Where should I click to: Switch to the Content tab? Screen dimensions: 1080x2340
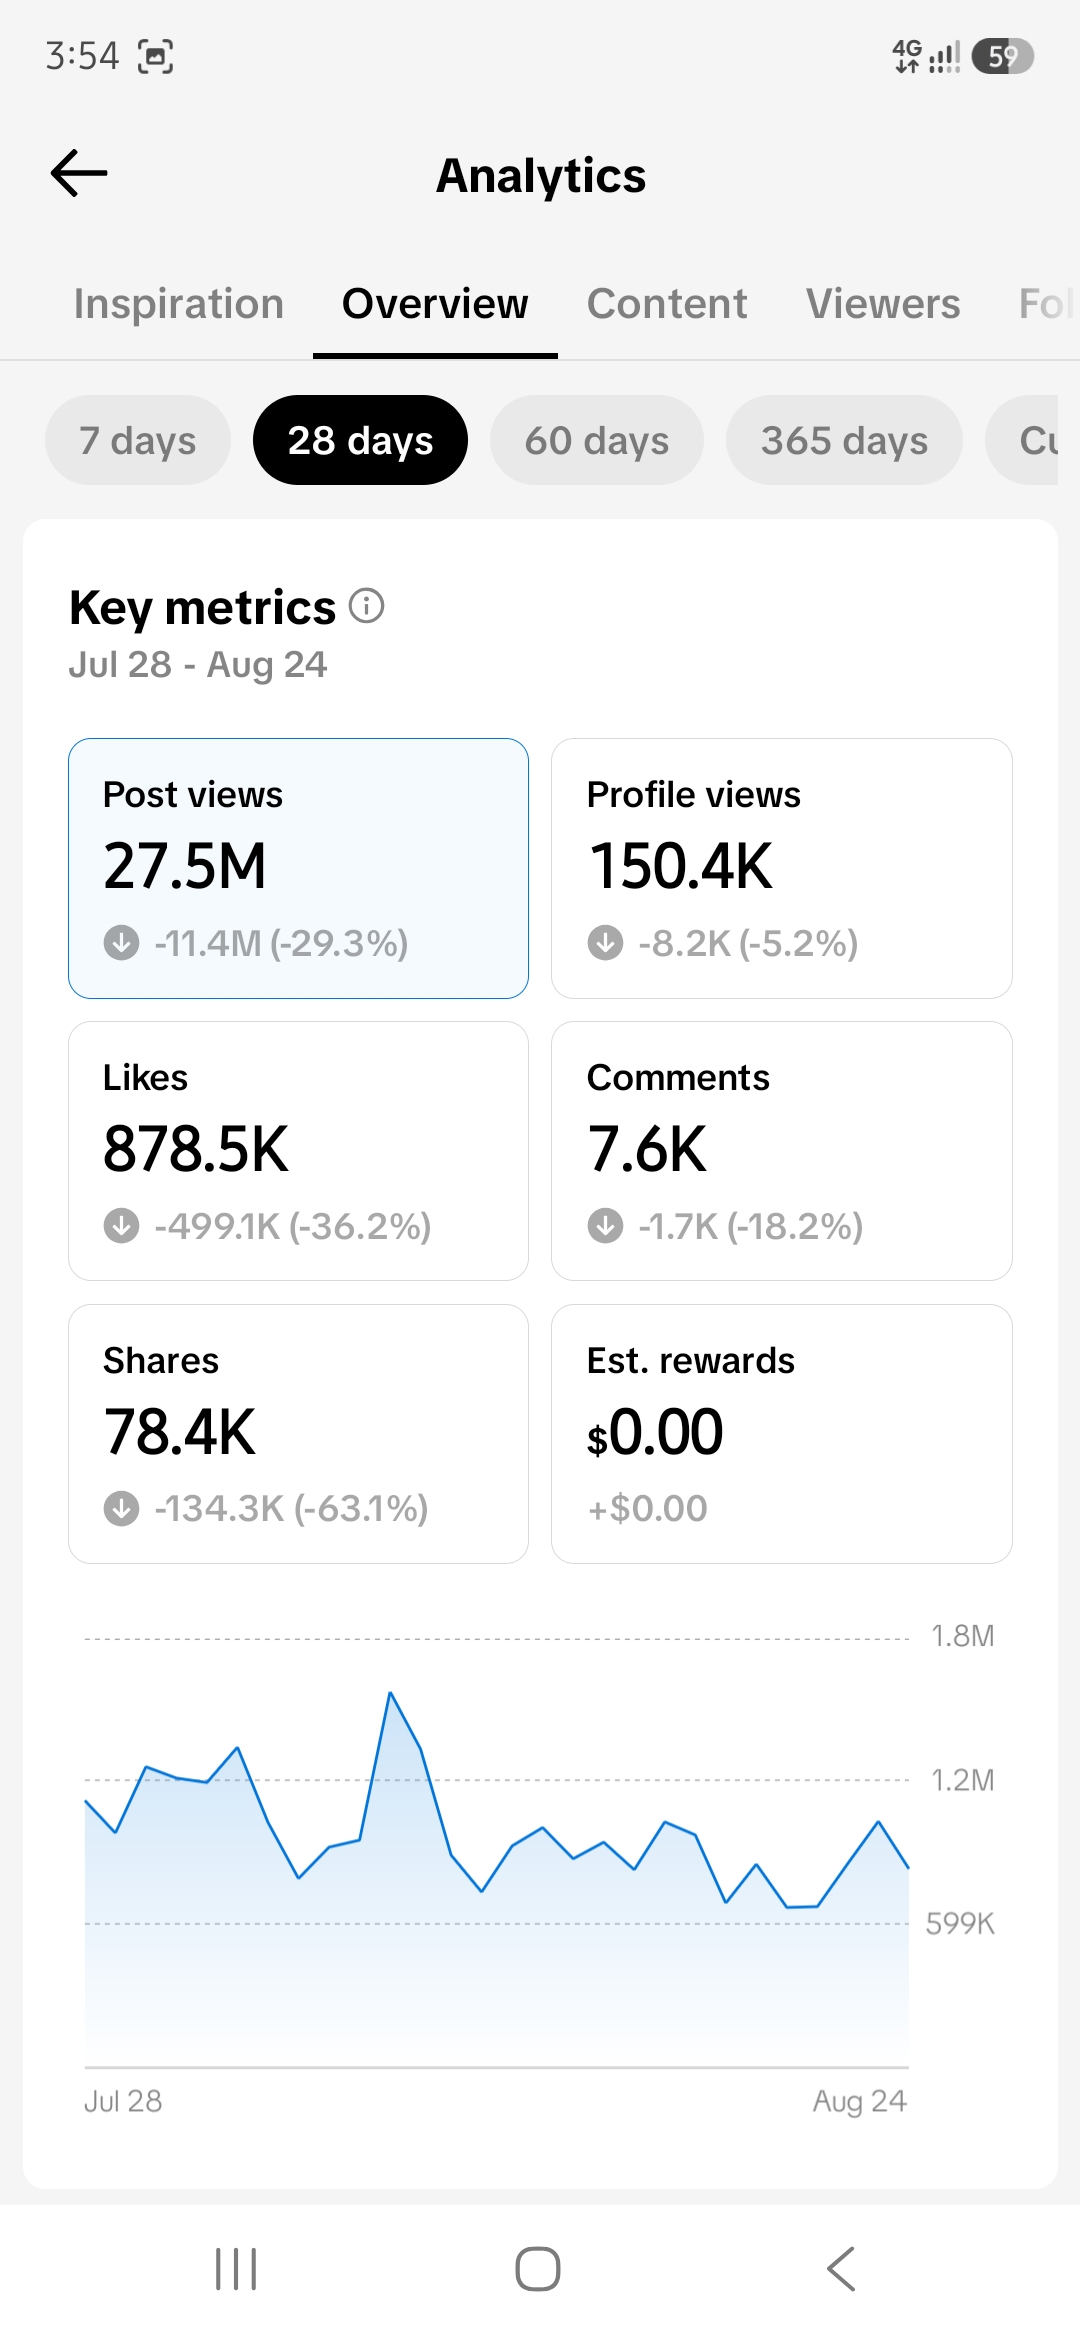(x=667, y=303)
